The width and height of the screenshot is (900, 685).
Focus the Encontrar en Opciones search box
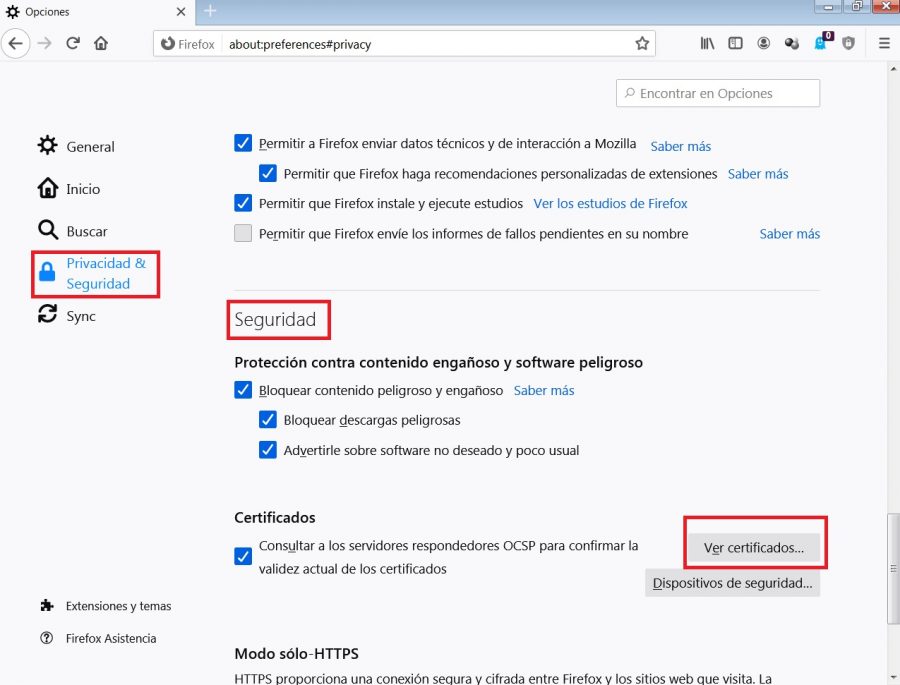[718, 93]
